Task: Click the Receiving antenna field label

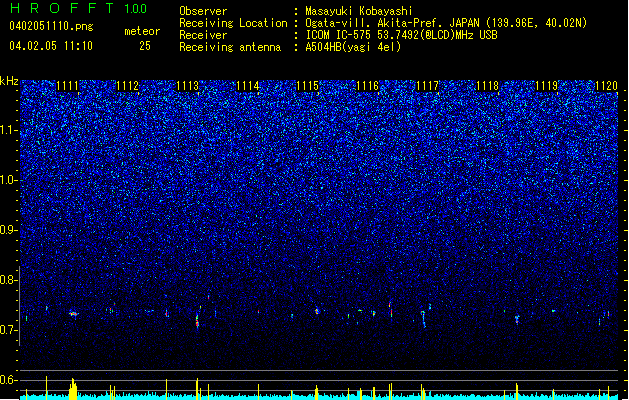Action: [230, 47]
